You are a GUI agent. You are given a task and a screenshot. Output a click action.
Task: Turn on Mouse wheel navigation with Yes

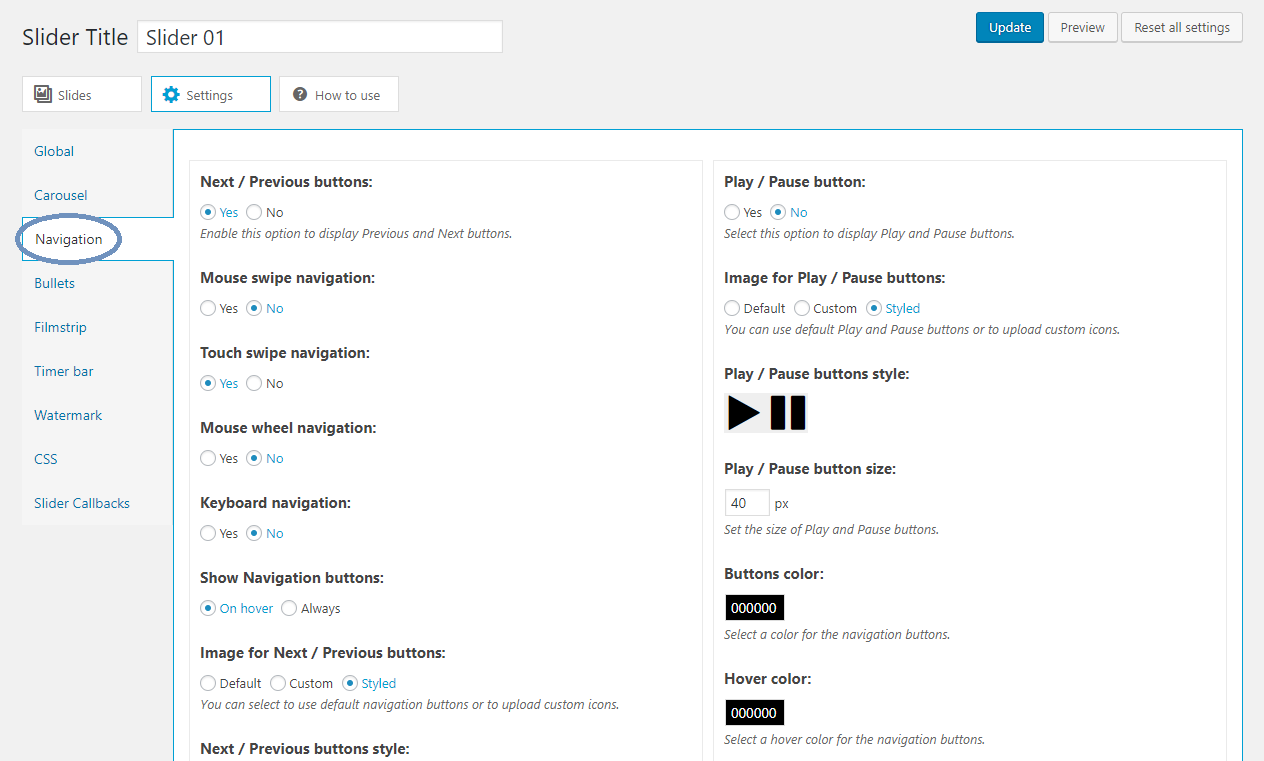208,458
